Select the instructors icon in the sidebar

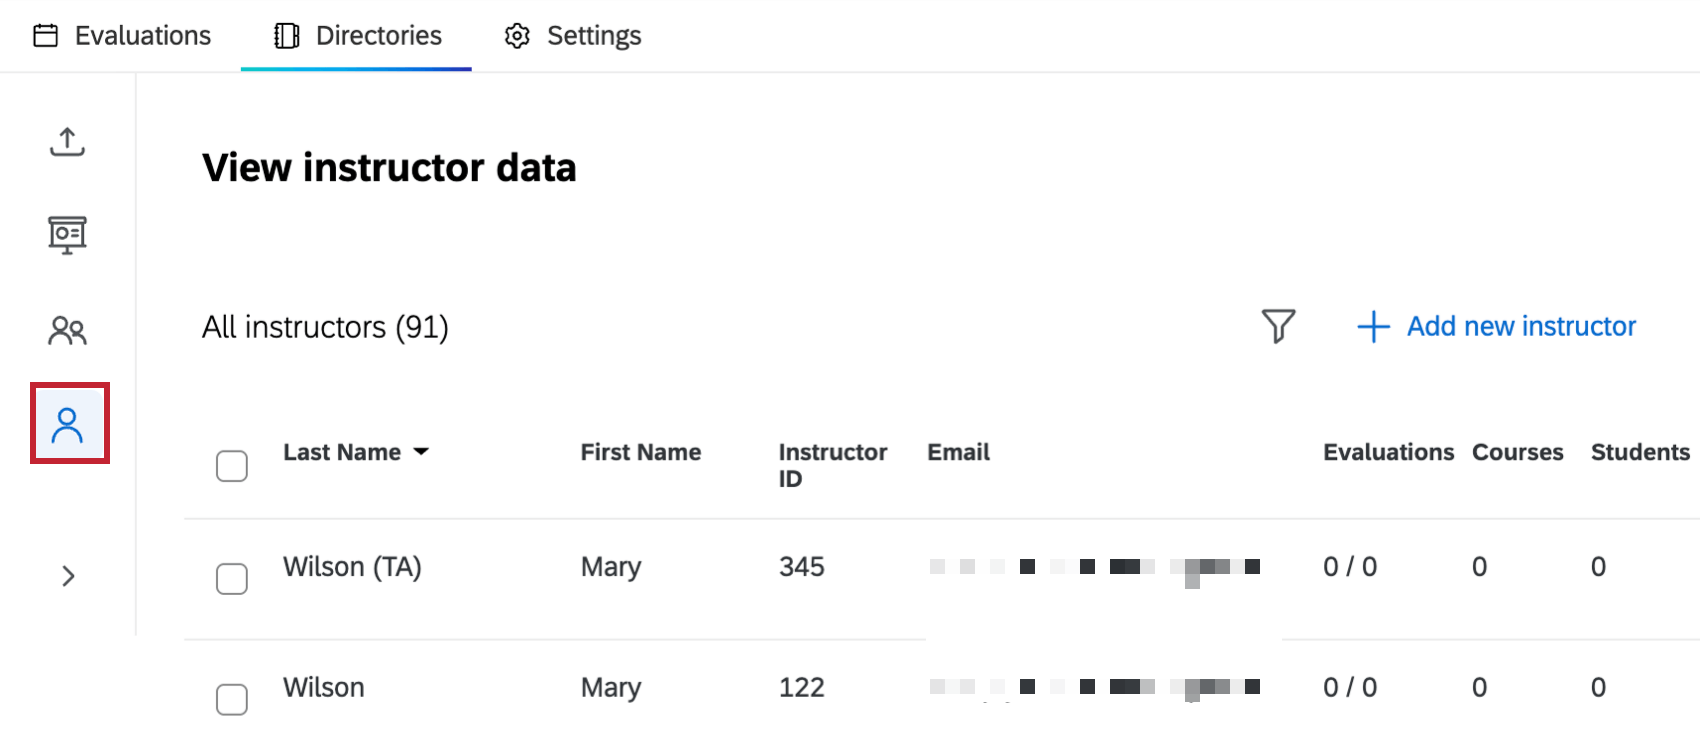(67, 423)
